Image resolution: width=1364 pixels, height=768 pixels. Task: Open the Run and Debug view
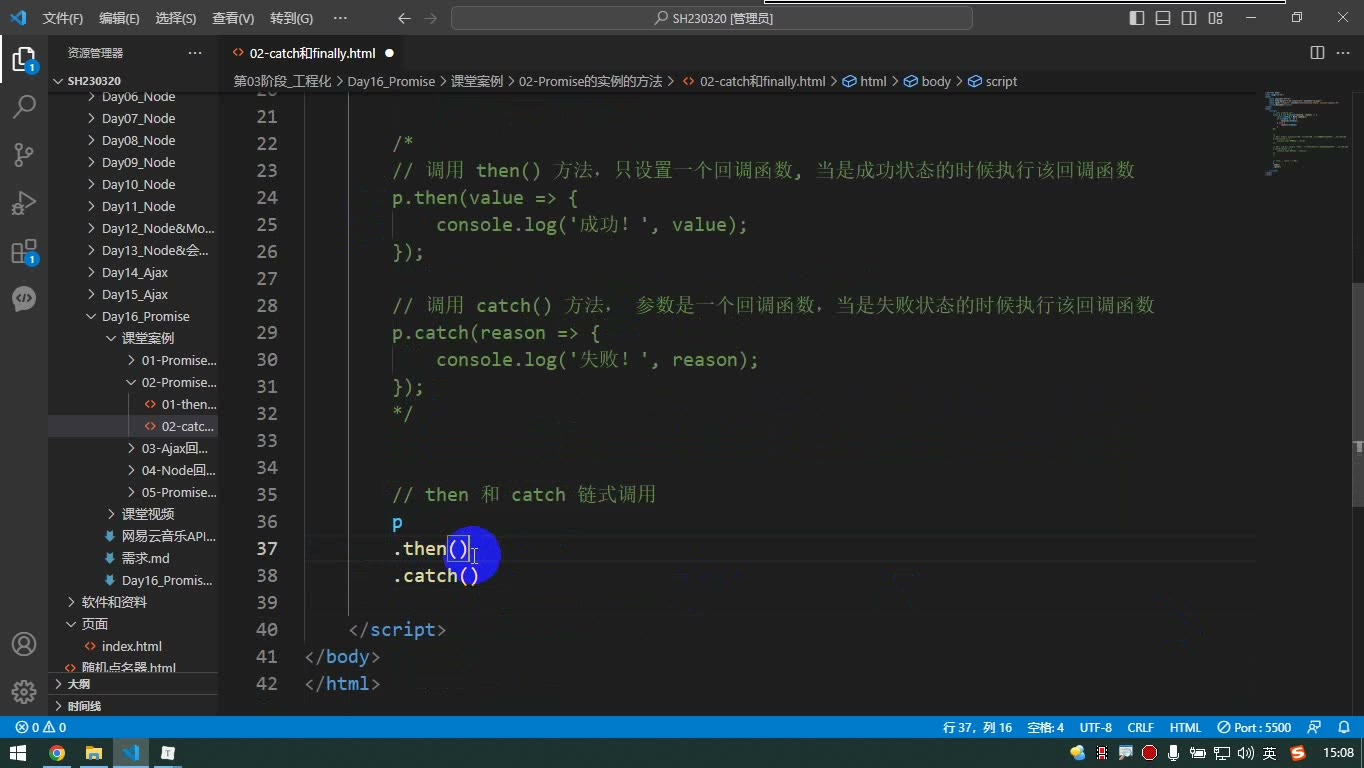pos(24,203)
